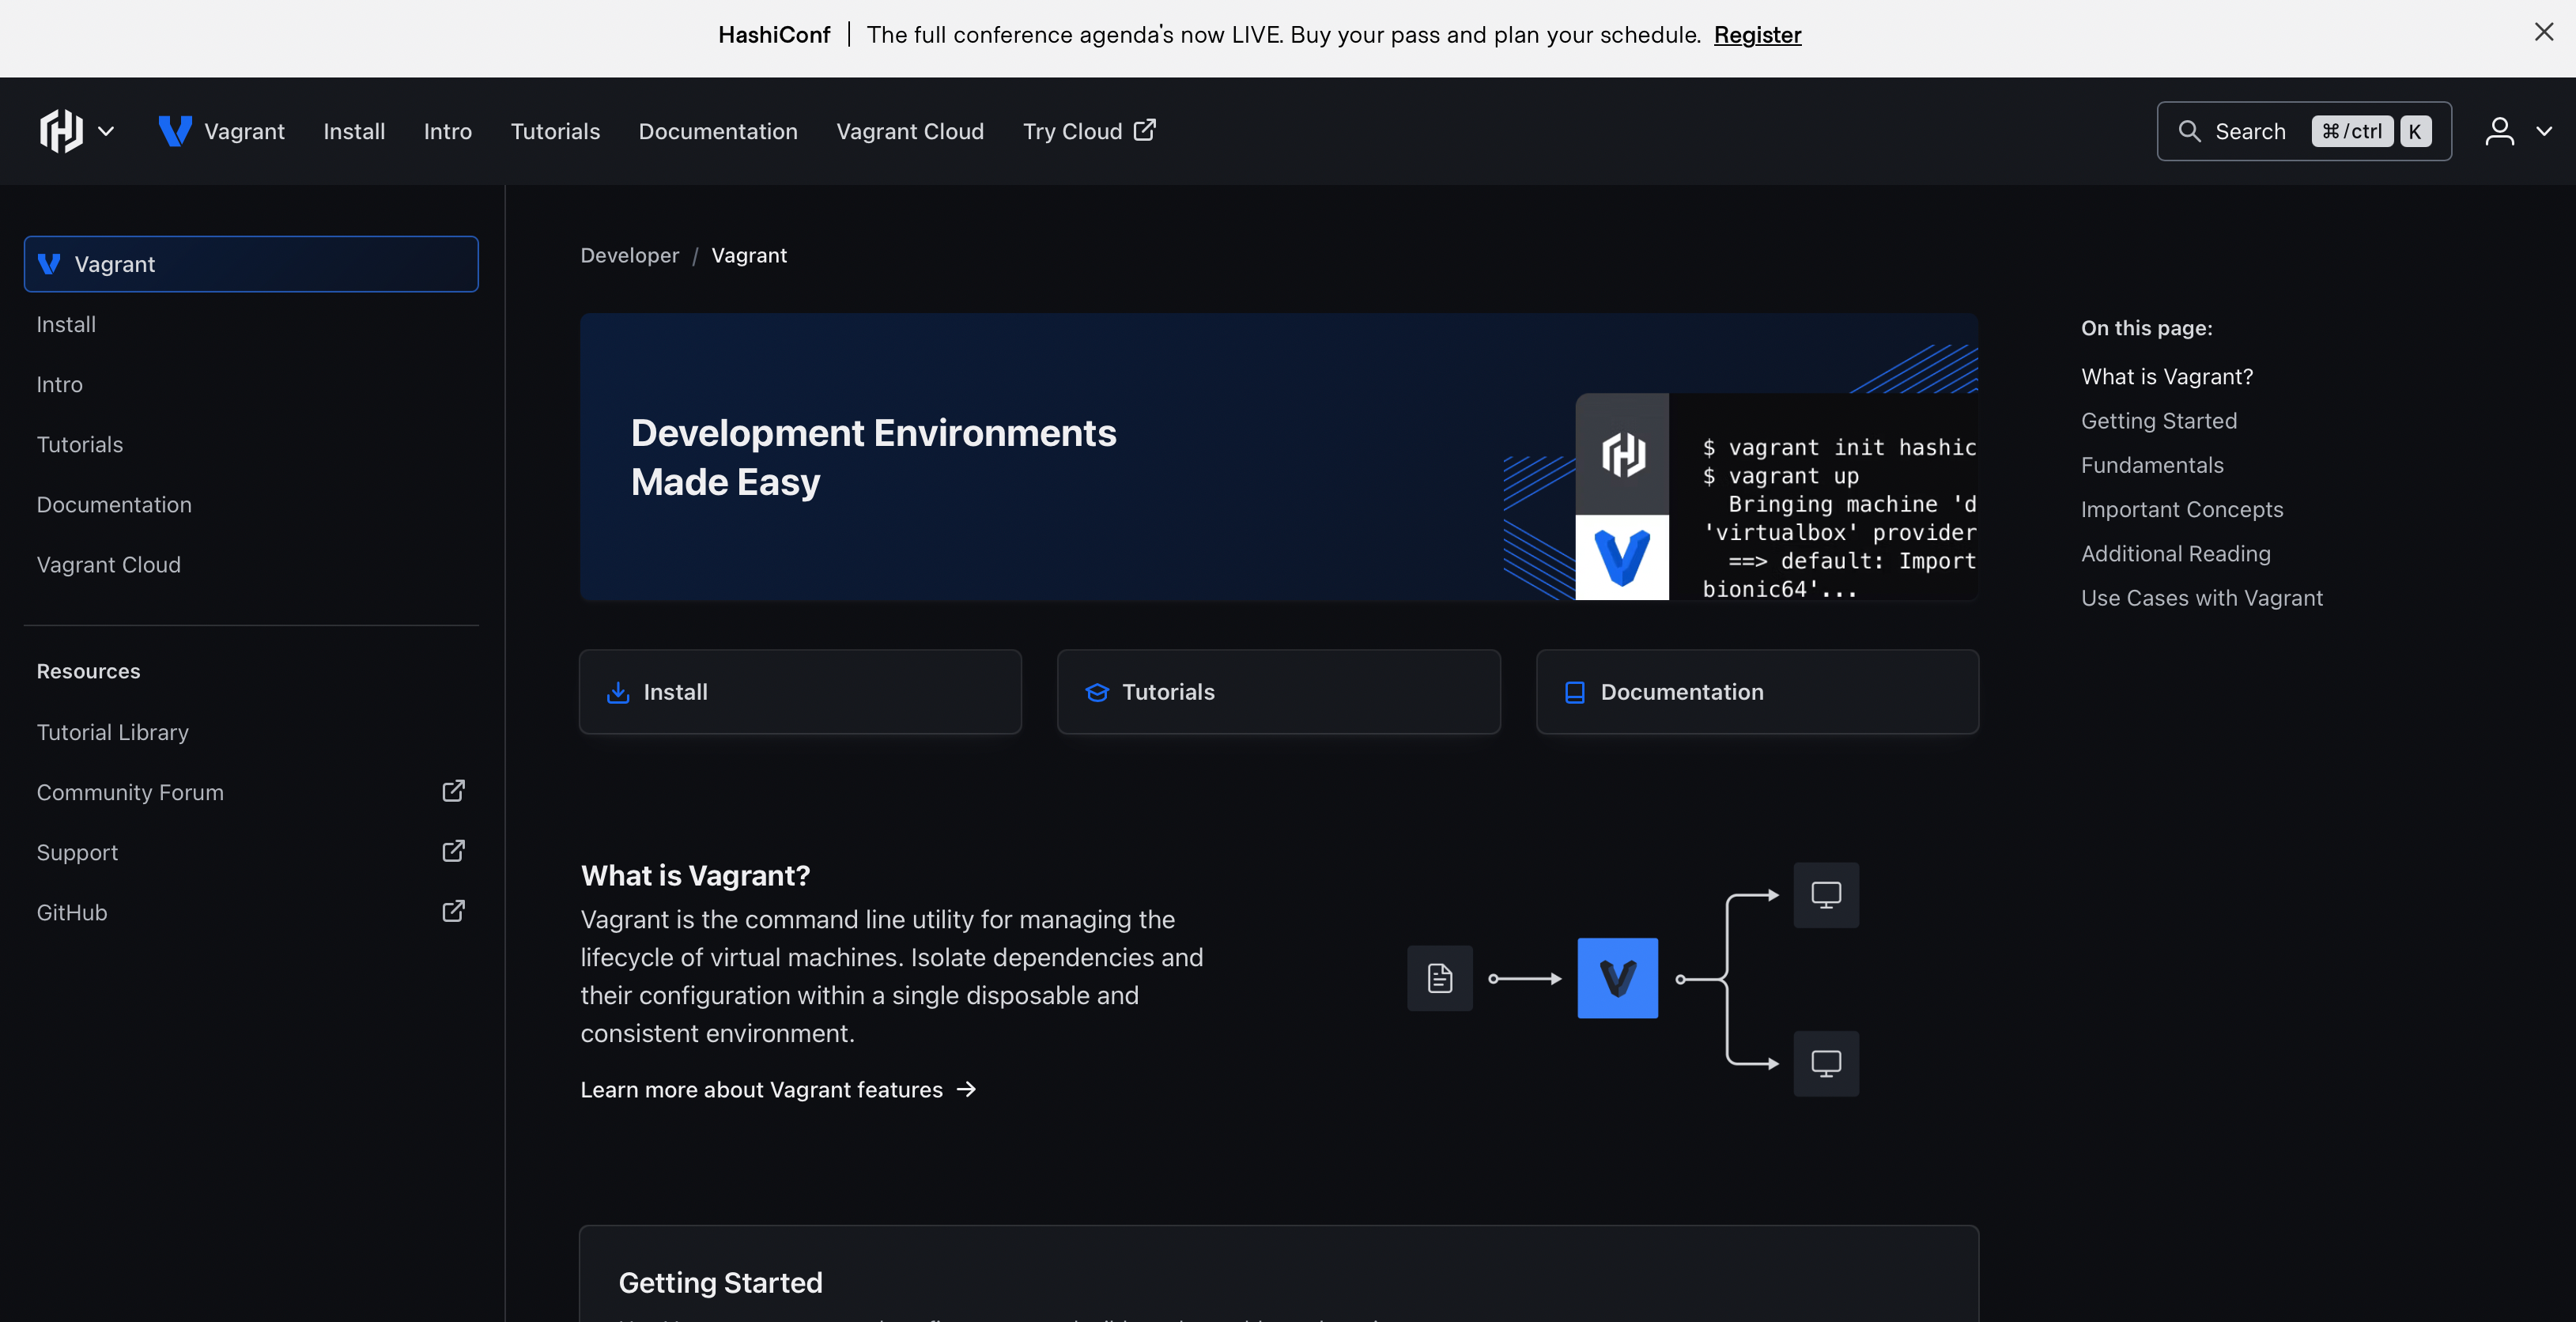Close the HashiConf announcement banner
This screenshot has width=2576, height=1322.
[x=2544, y=32]
